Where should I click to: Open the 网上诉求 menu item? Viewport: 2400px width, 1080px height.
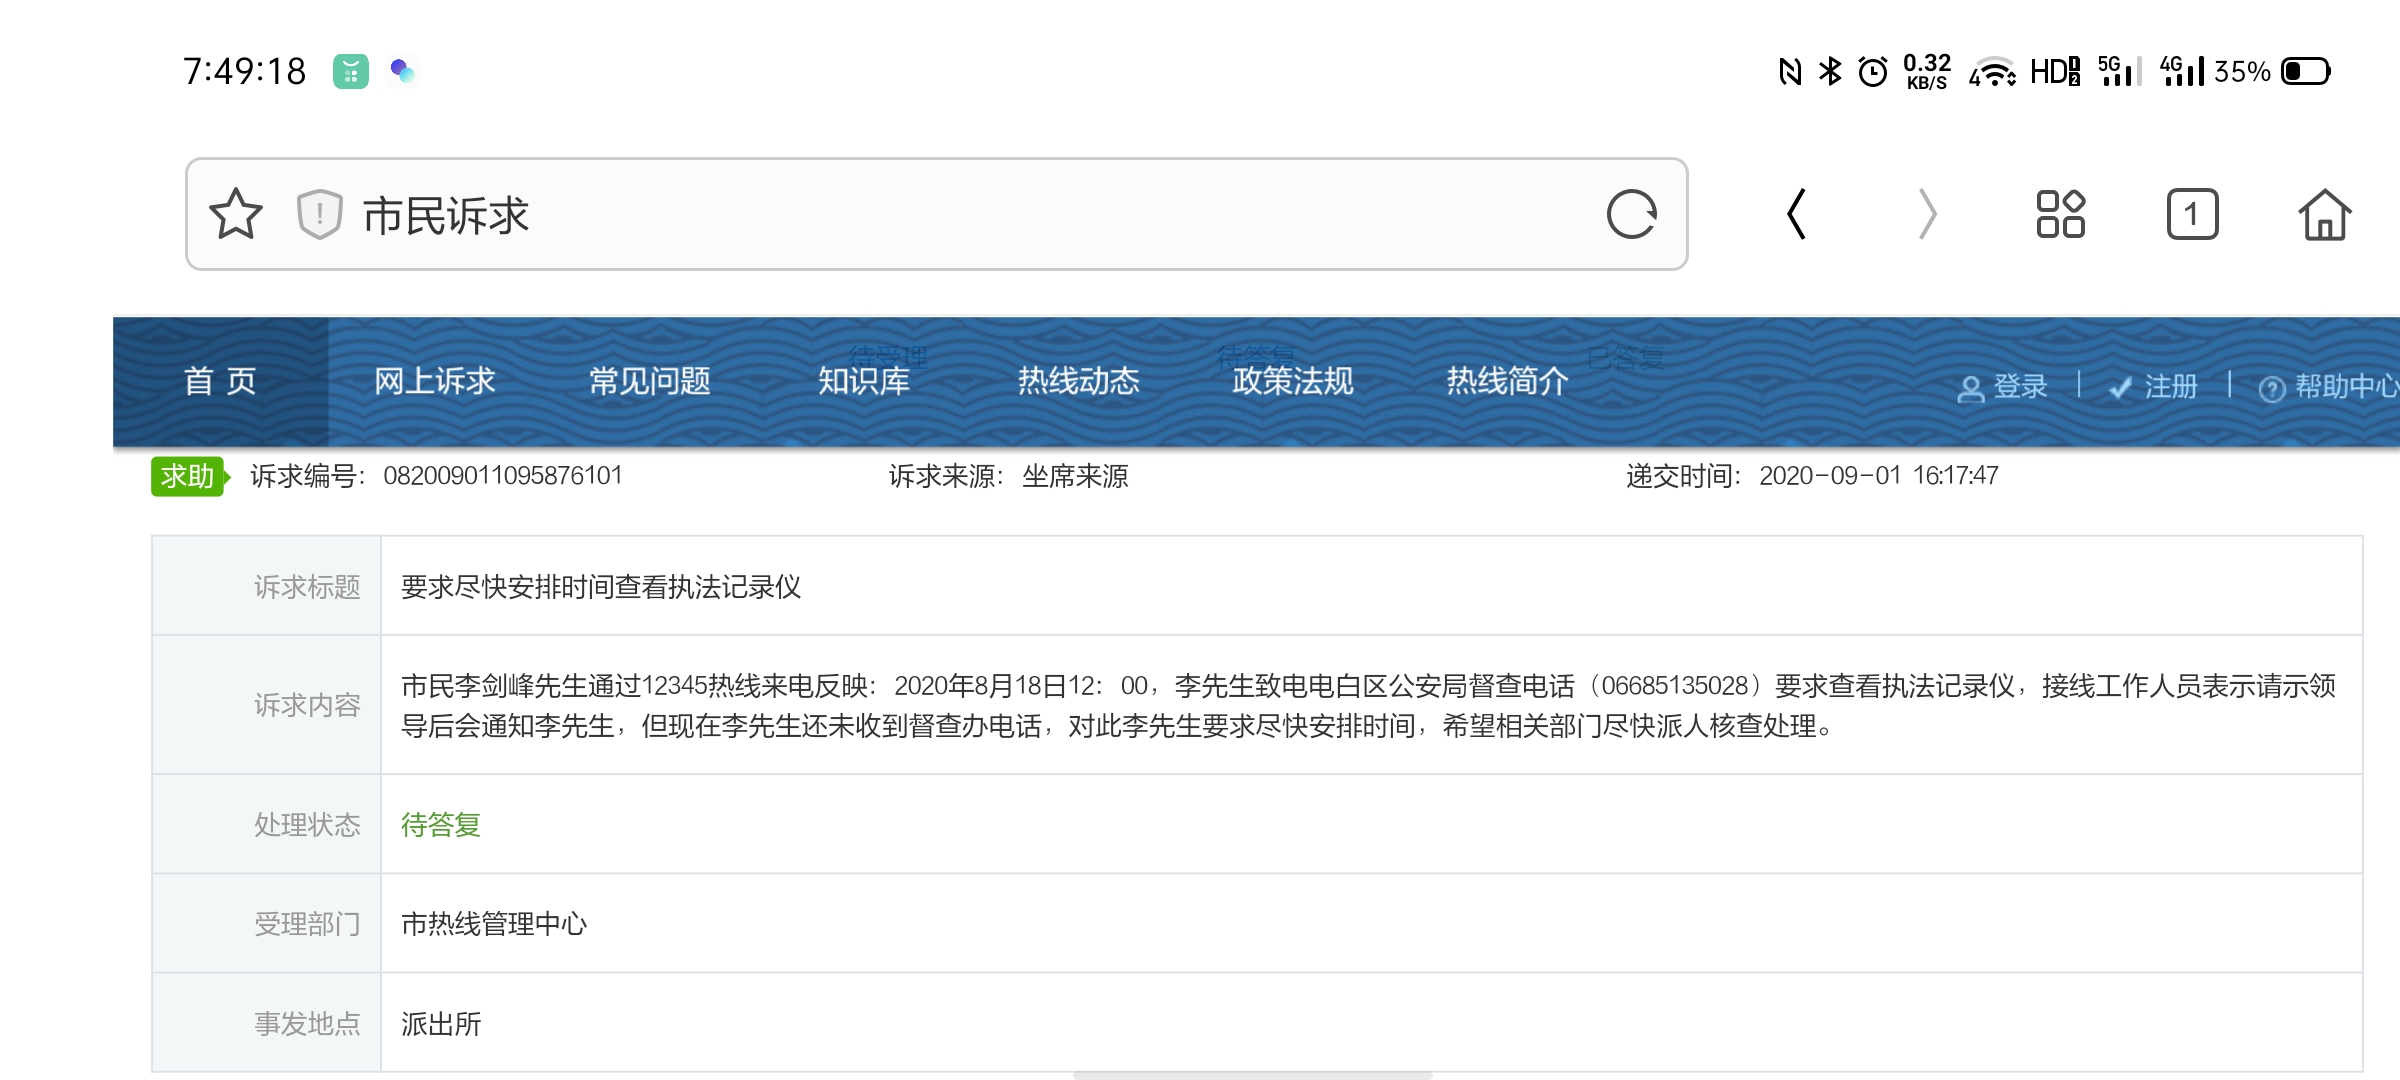point(434,381)
